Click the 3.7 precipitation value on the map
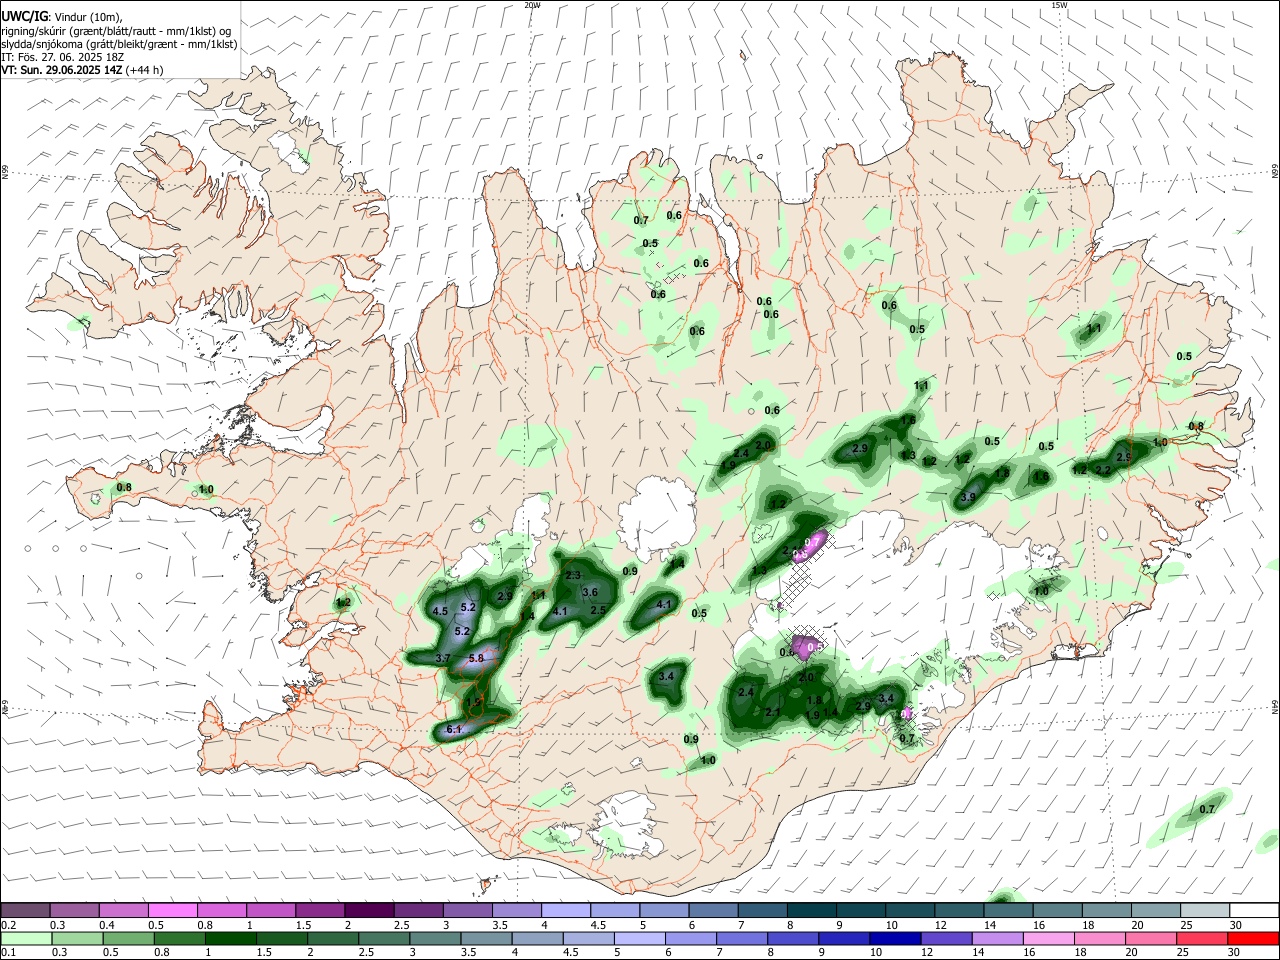This screenshot has width=1280, height=960. [x=444, y=658]
